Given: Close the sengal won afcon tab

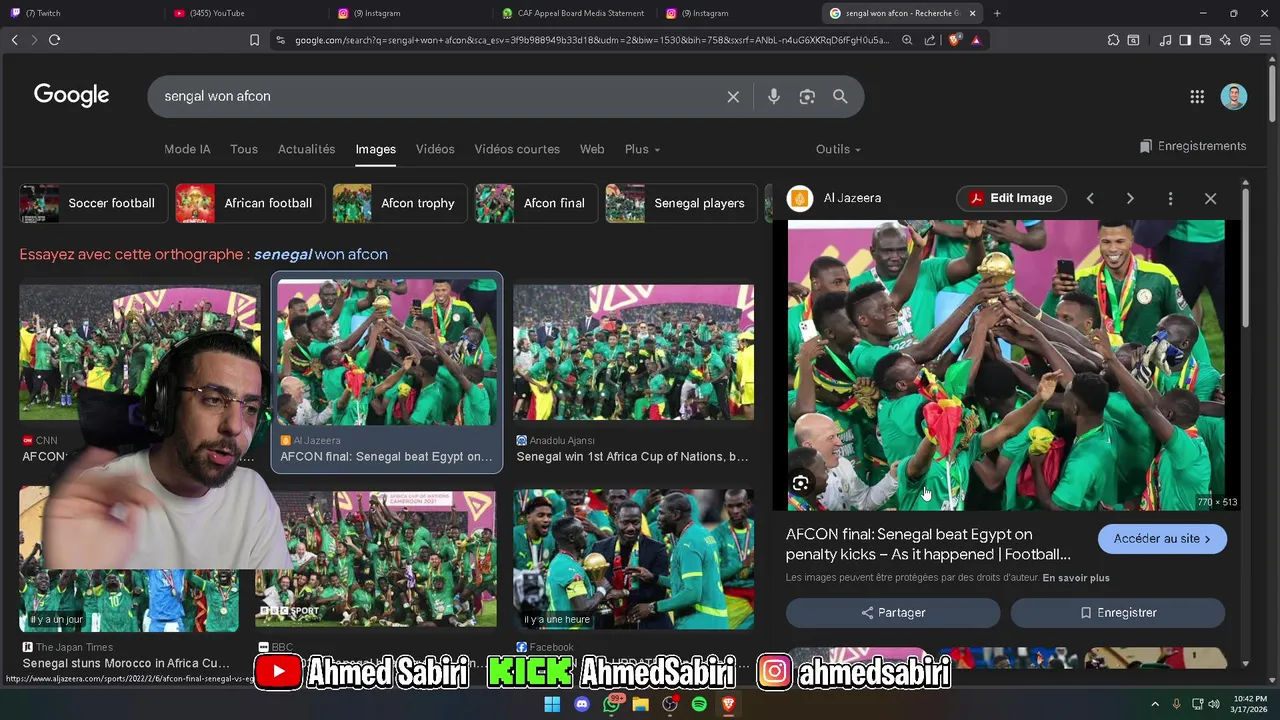Looking at the screenshot, I should (x=972, y=13).
